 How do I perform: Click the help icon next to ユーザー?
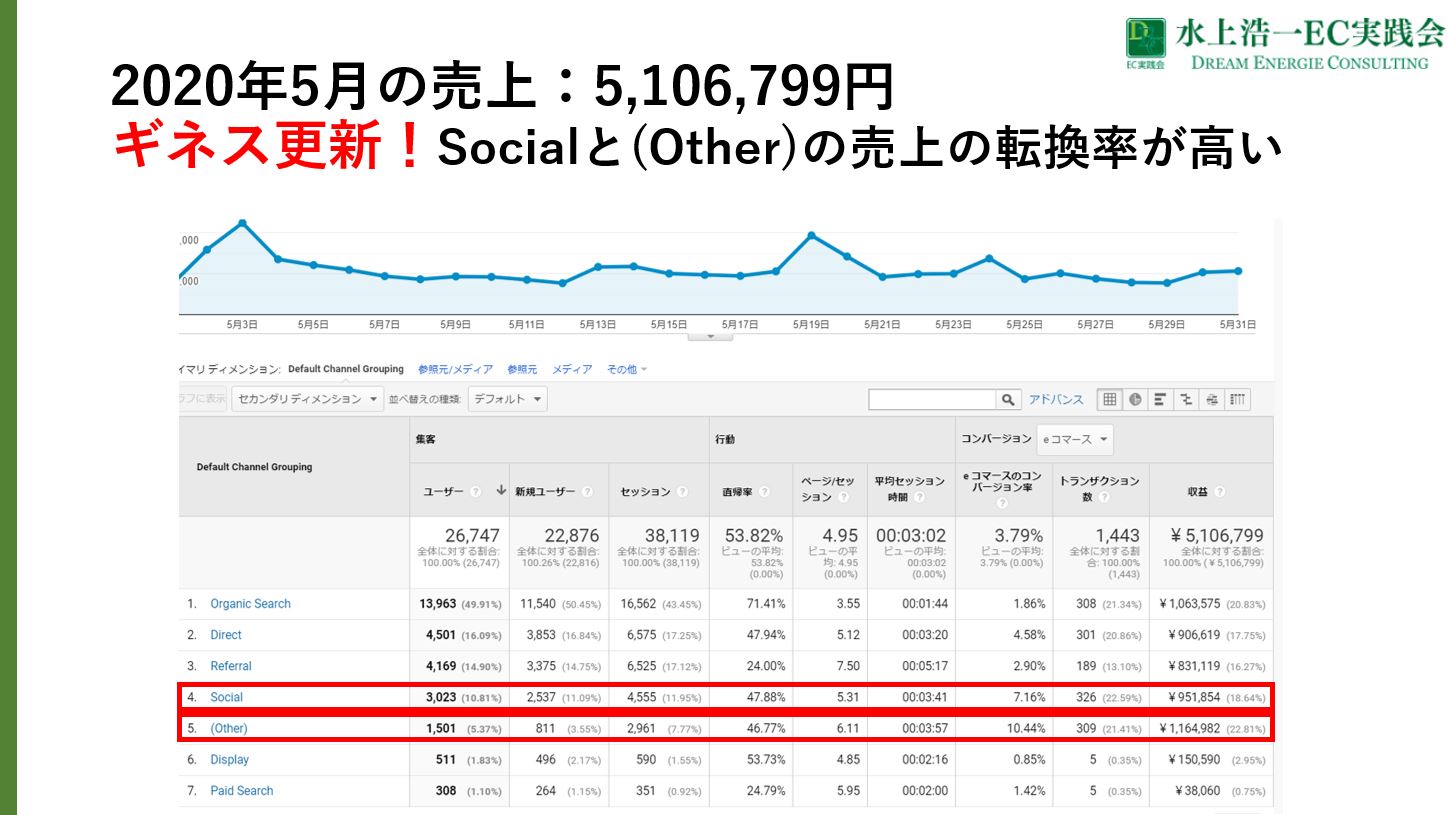tap(476, 492)
